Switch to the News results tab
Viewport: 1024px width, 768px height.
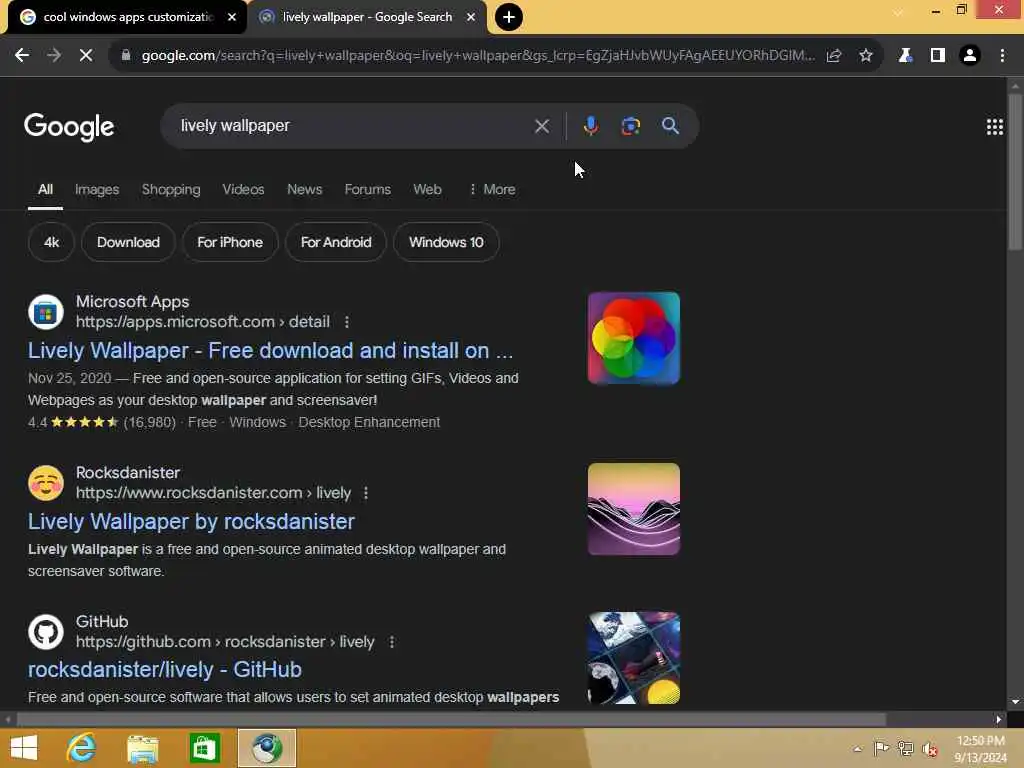(304, 189)
